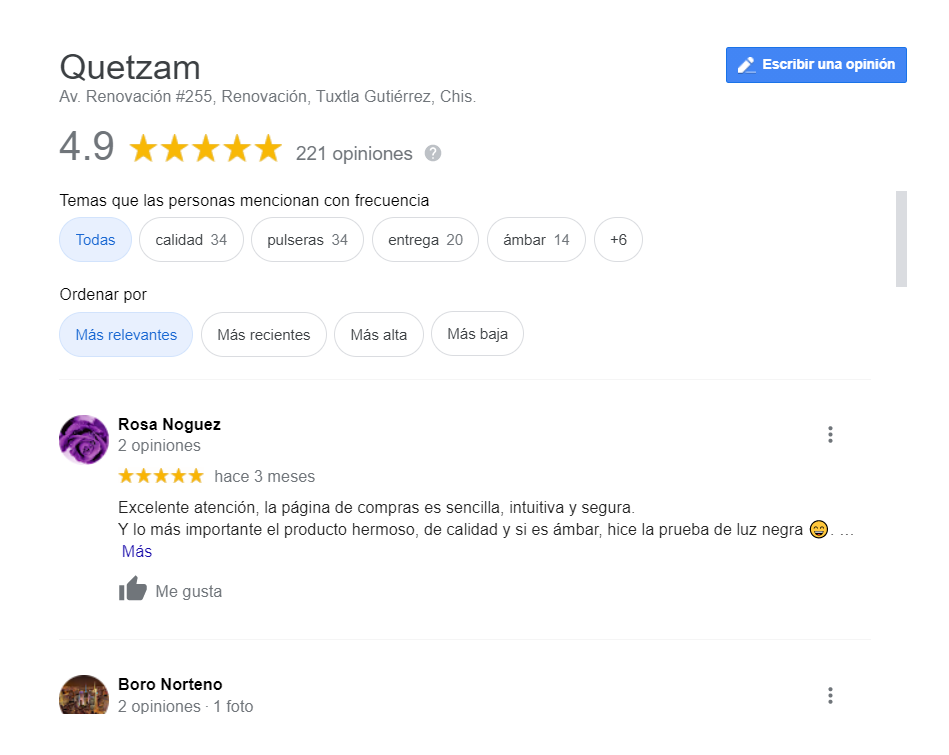Open the three-dot menu for Rosa Noguez's review
The height and width of the screenshot is (755, 949).
point(830,435)
